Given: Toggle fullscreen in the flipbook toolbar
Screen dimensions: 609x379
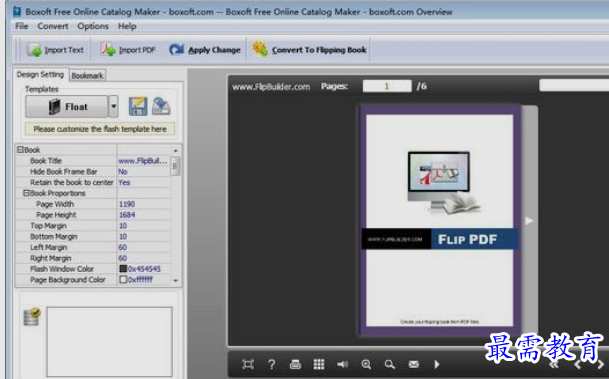Looking at the screenshot, I should coord(248,364).
